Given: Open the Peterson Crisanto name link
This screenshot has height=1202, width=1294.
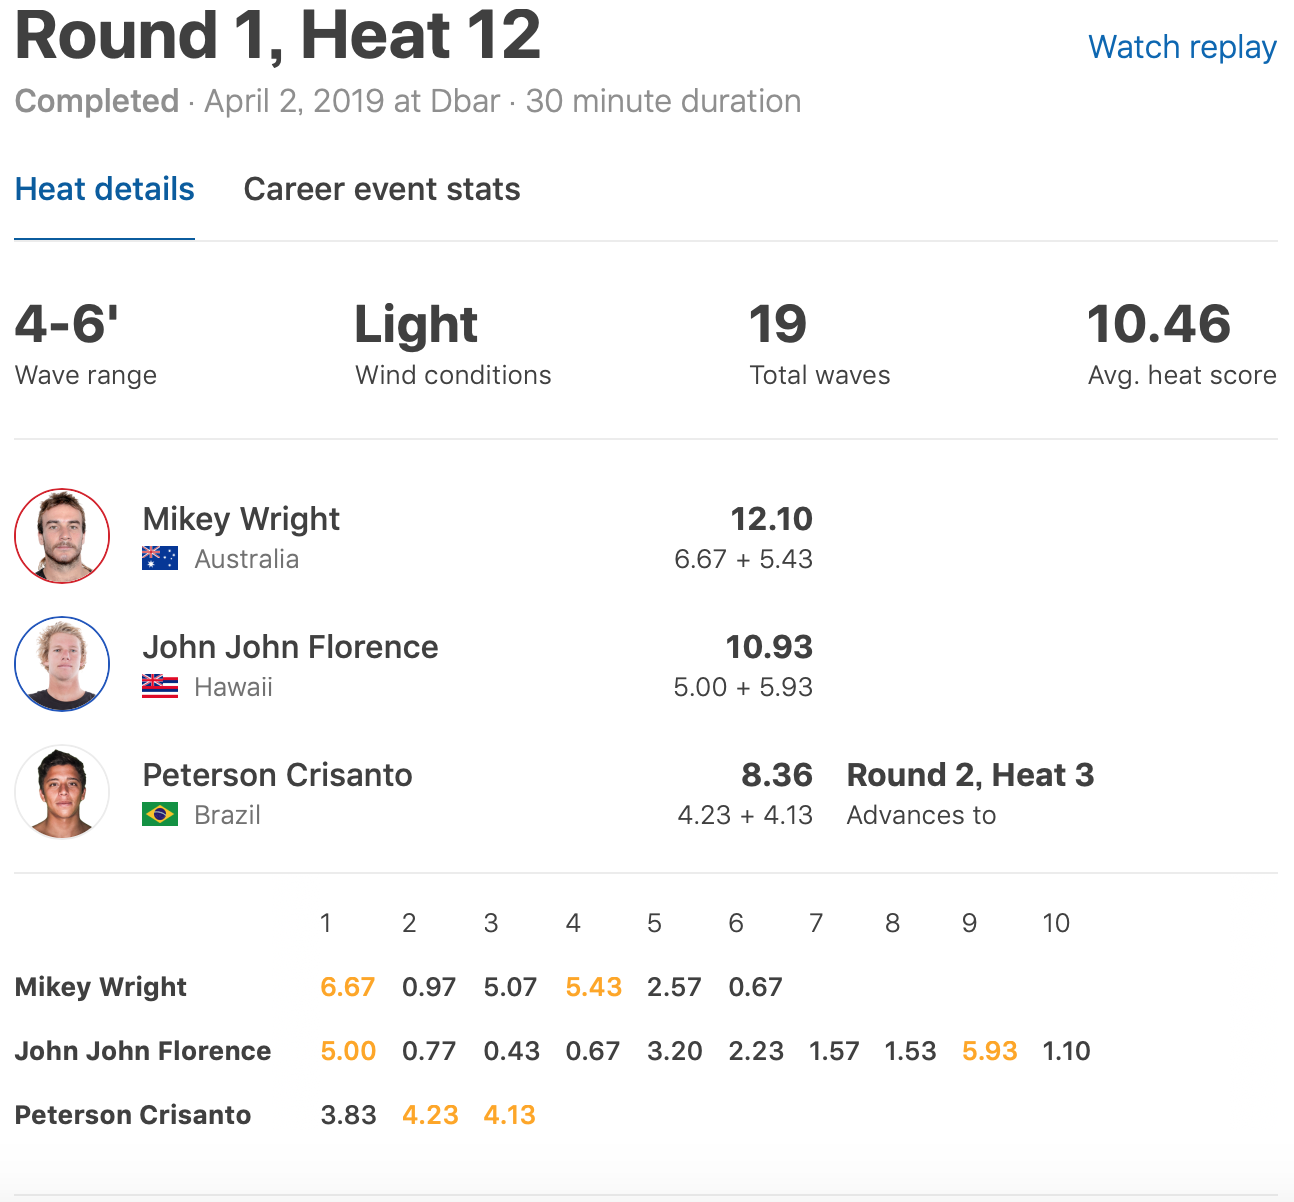Looking at the screenshot, I should [x=277, y=775].
